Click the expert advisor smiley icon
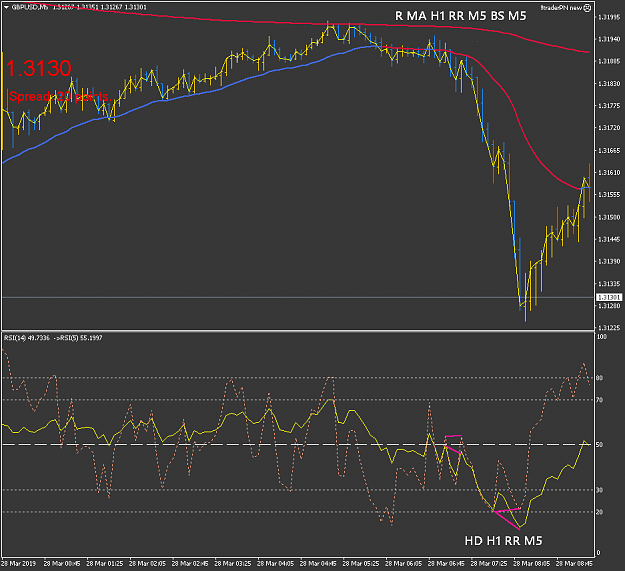The image size is (625, 571). tap(587, 8)
